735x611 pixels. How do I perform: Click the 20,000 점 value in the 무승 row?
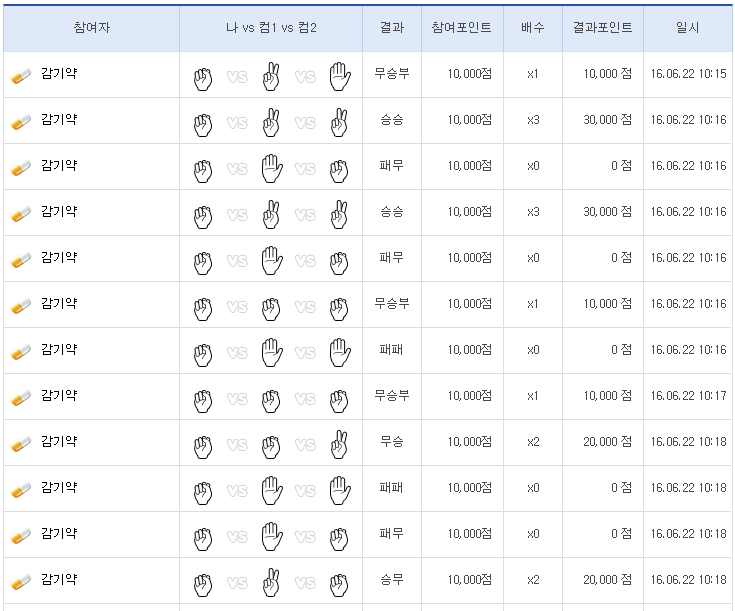click(x=608, y=442)
